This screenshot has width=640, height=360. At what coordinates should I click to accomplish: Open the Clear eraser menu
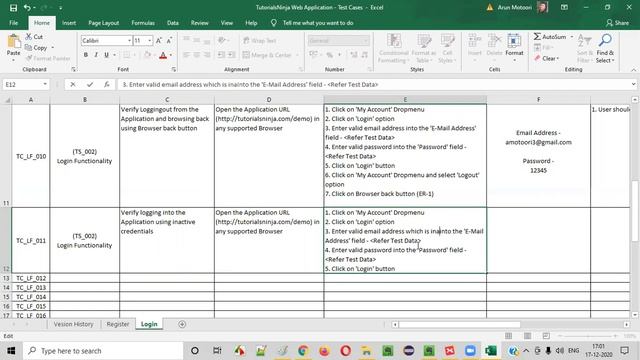coord(547,58)
